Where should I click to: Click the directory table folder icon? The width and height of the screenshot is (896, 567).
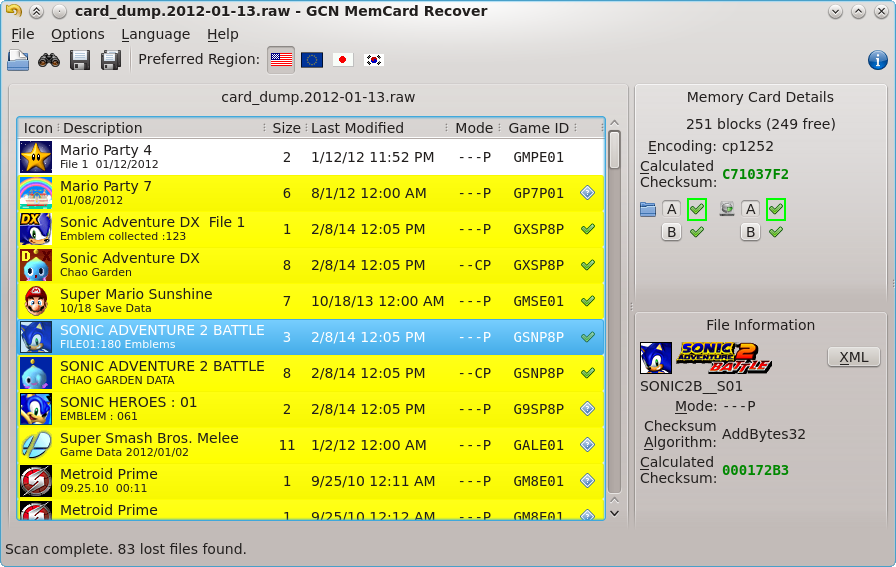pos(648,209)
